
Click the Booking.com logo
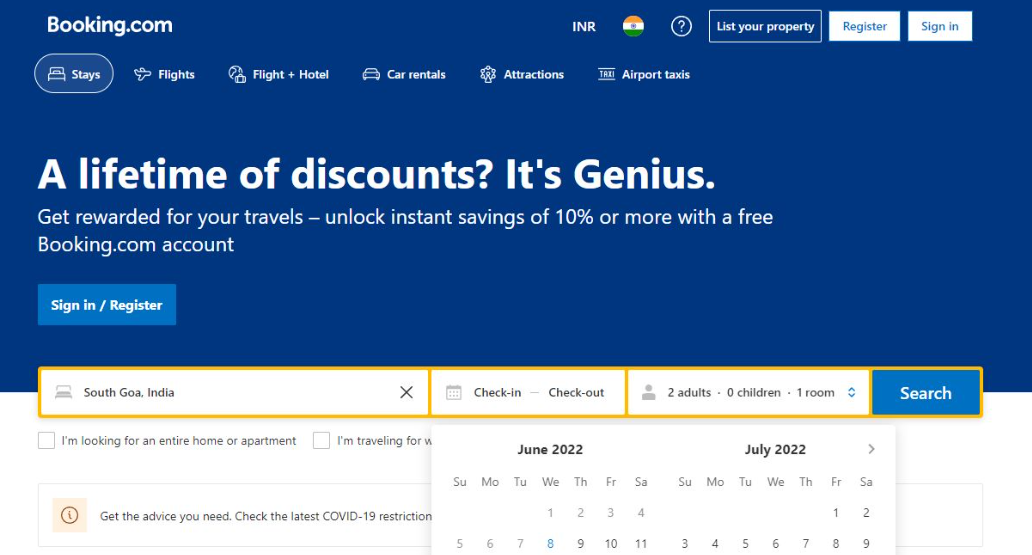coord(110,25)
